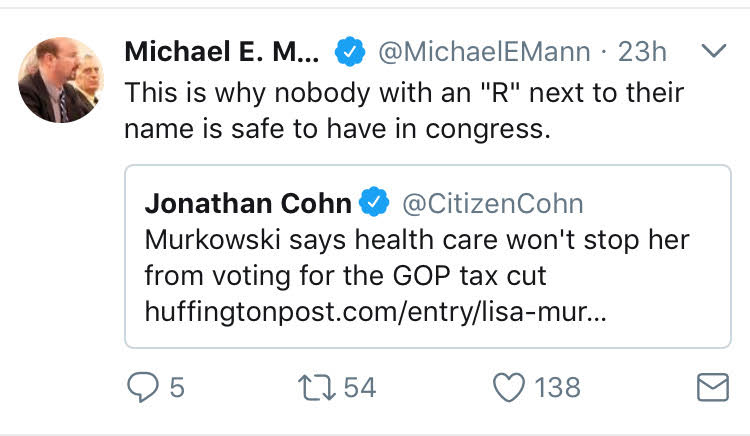View the 138 likes count

557,387
